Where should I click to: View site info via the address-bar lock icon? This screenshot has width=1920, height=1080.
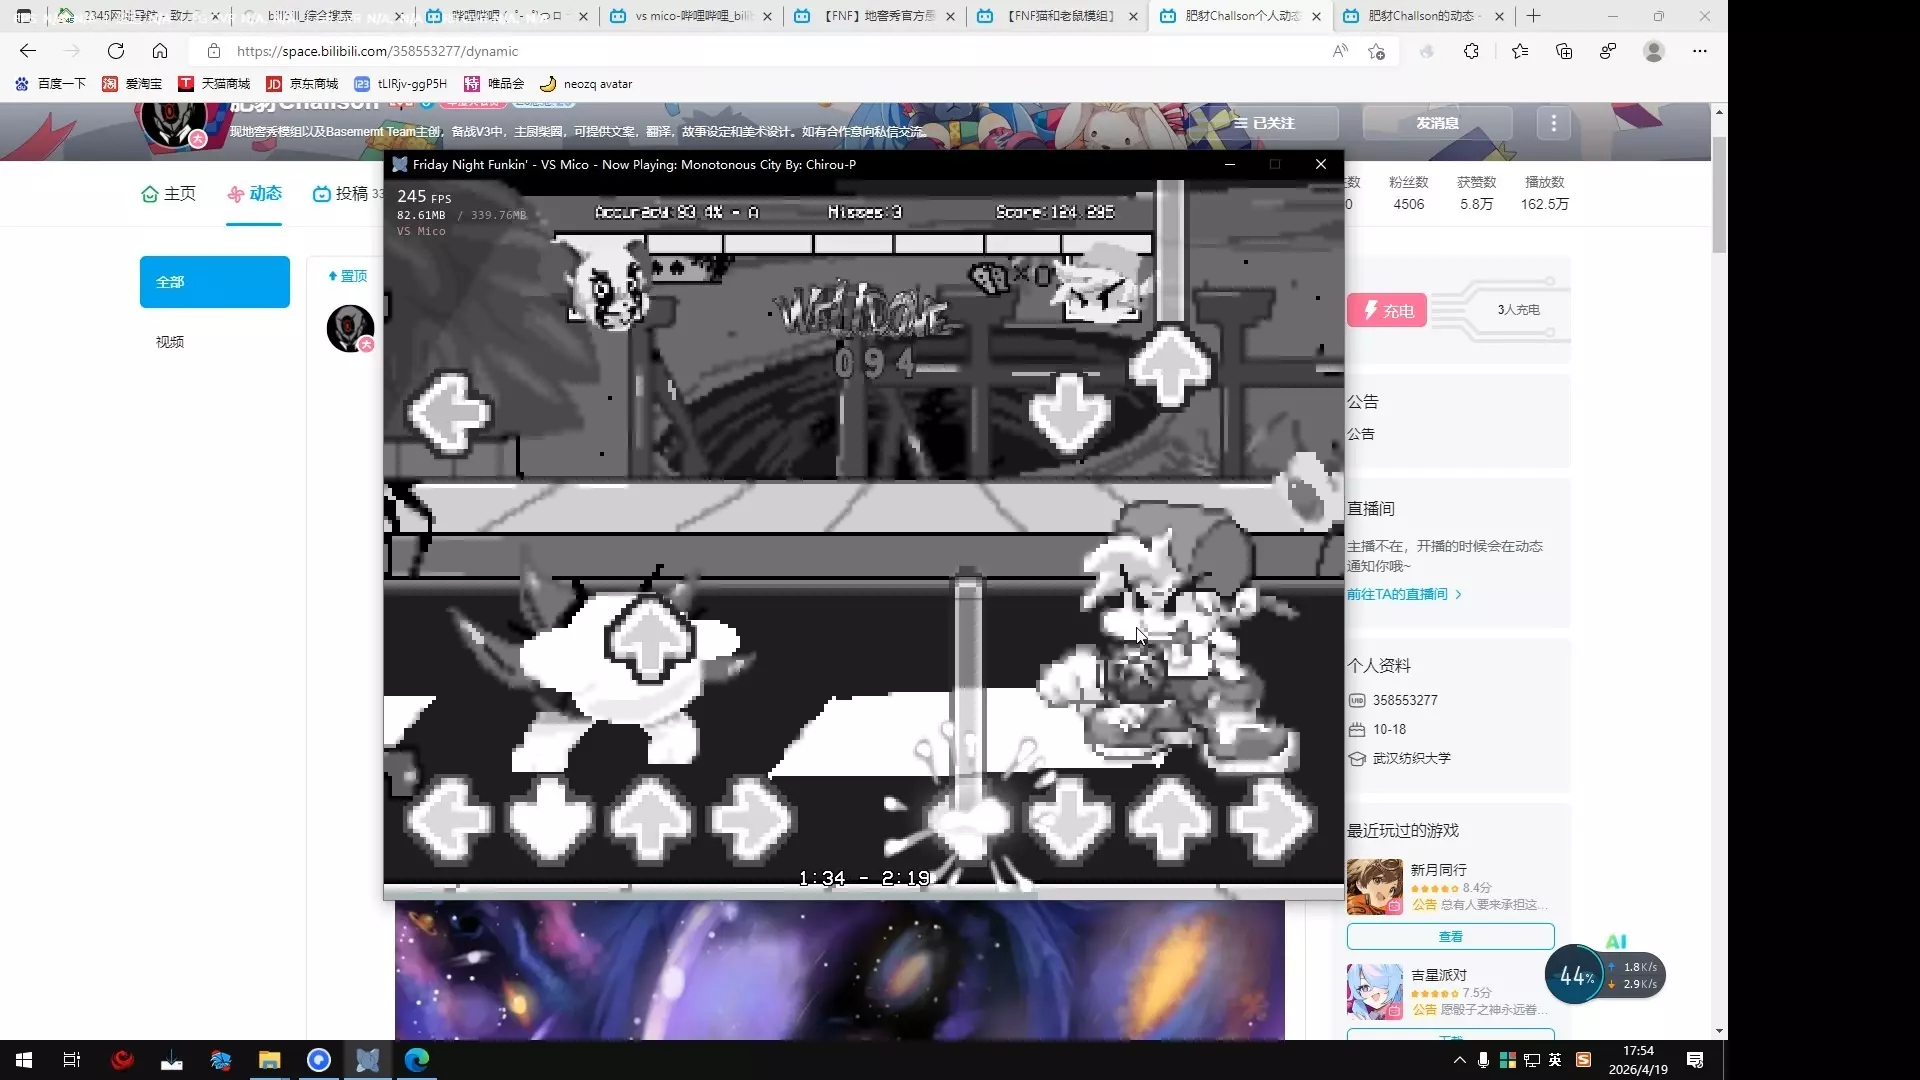coord(213,51)
